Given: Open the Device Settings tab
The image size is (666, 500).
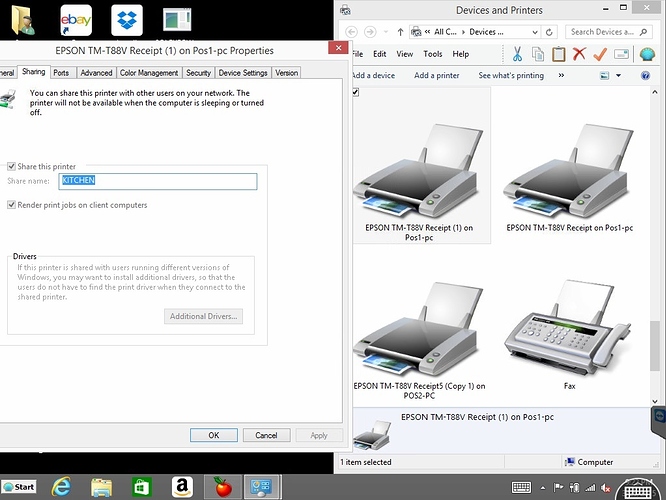Looking at the screenshot, I should 243,73.
